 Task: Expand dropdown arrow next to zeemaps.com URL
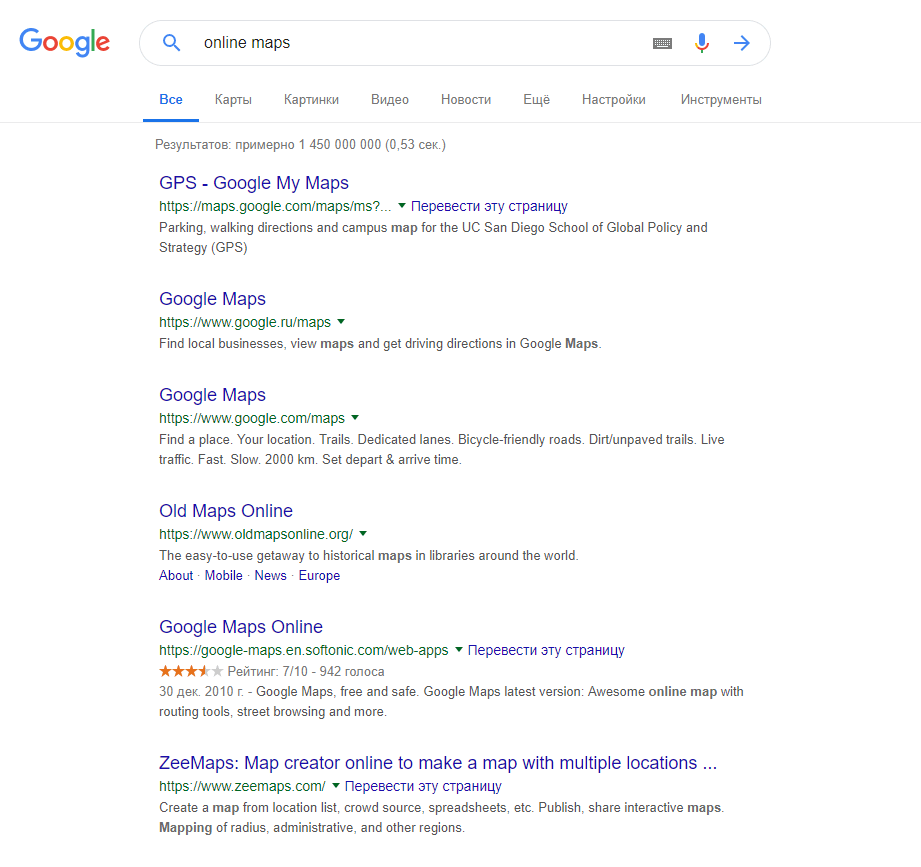click(336, 785)
